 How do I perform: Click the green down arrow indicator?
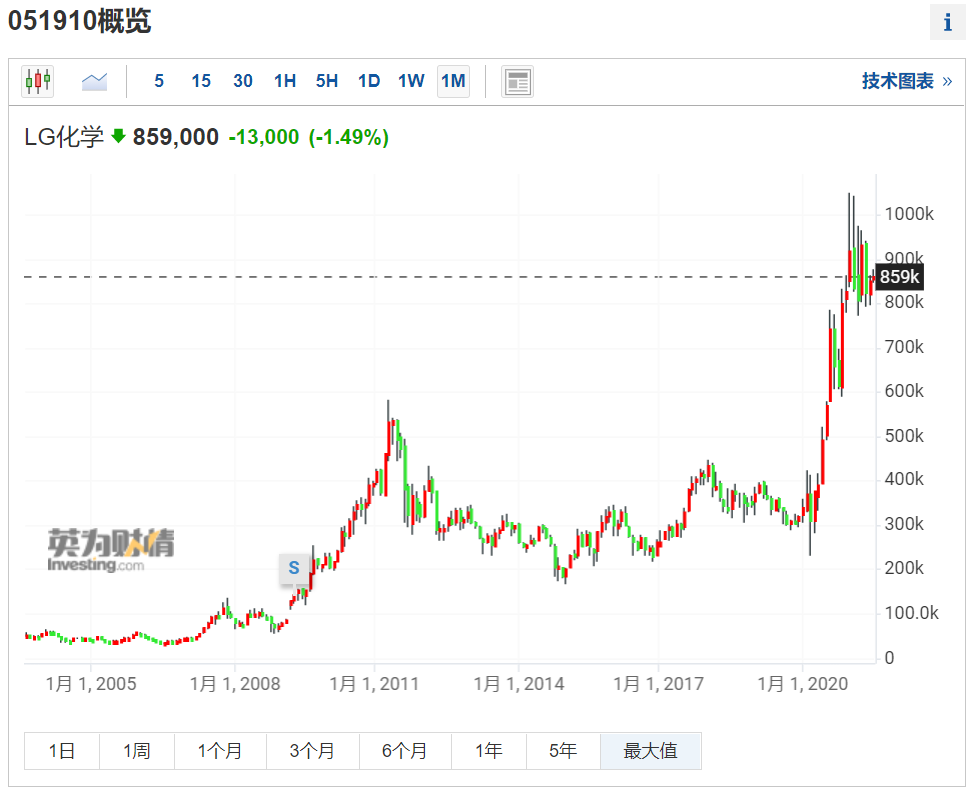point(118,136)
